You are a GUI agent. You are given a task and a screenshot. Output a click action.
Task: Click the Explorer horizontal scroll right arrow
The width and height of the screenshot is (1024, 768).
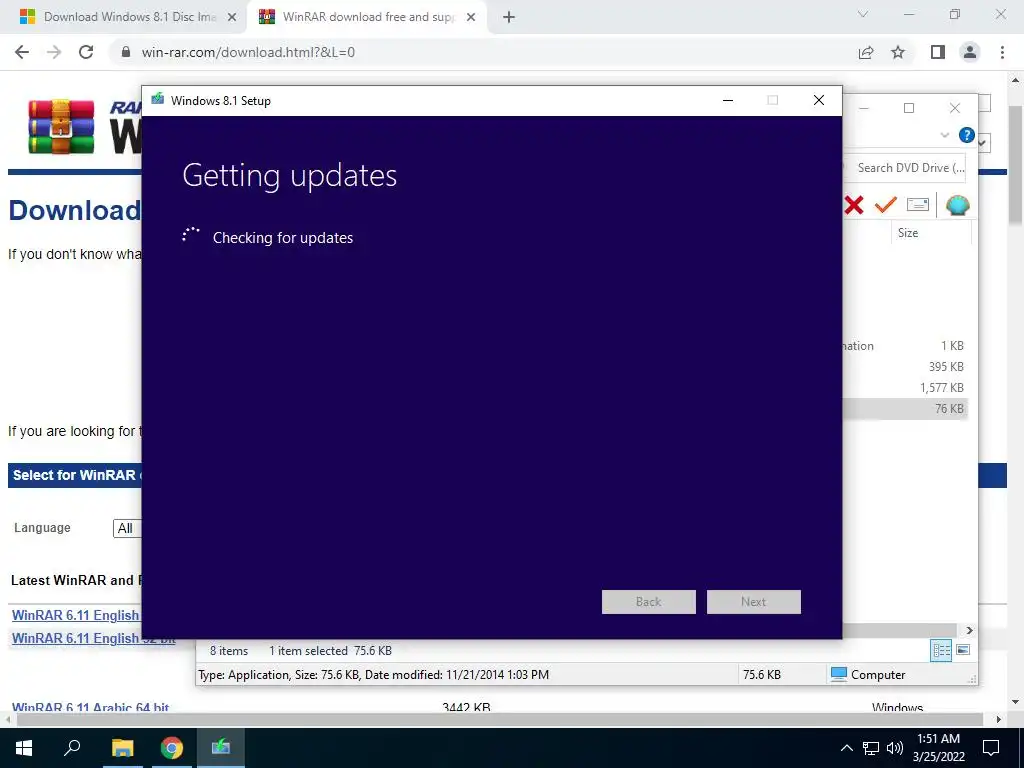point(969,630)
